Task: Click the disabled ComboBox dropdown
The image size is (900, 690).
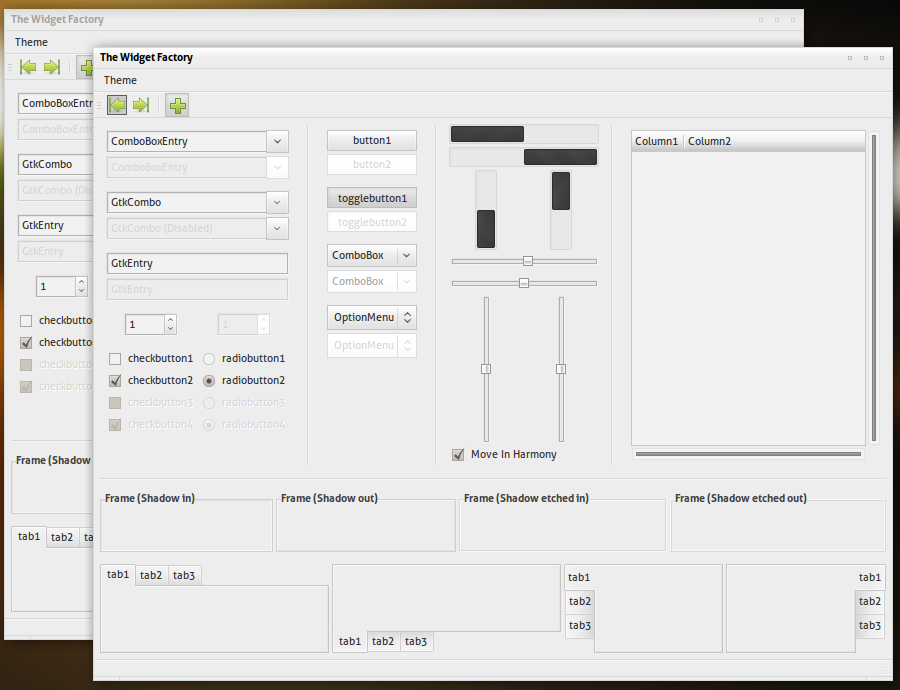Action: [x=372, y=282]
